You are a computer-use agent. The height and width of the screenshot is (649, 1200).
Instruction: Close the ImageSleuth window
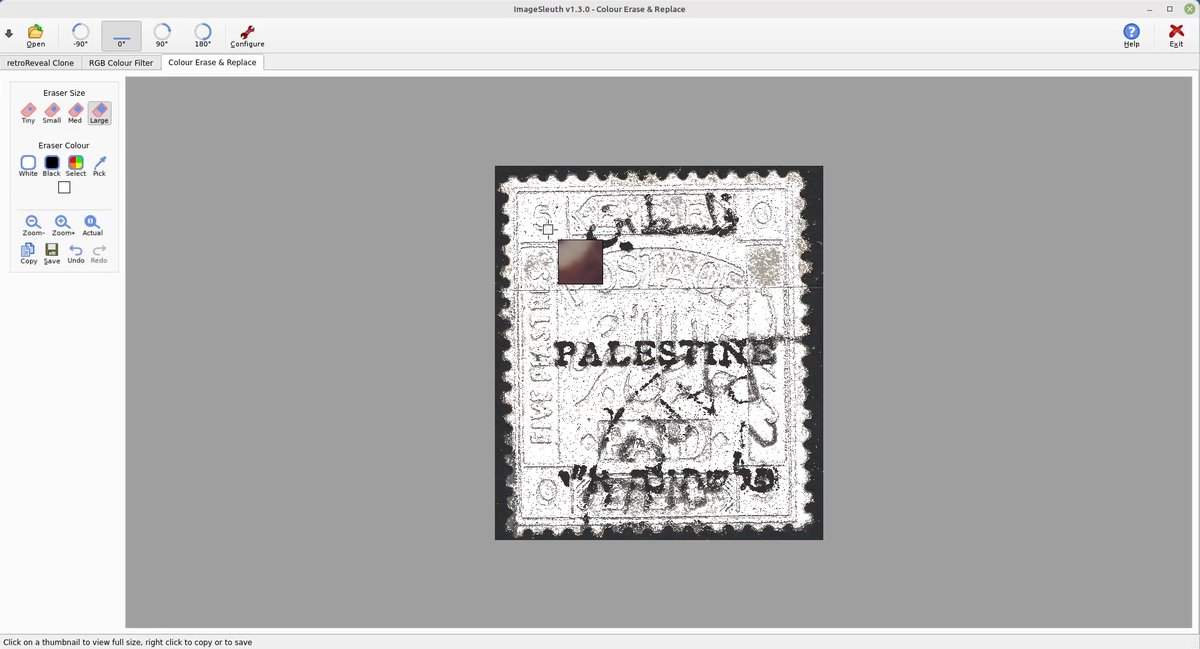1188,9
